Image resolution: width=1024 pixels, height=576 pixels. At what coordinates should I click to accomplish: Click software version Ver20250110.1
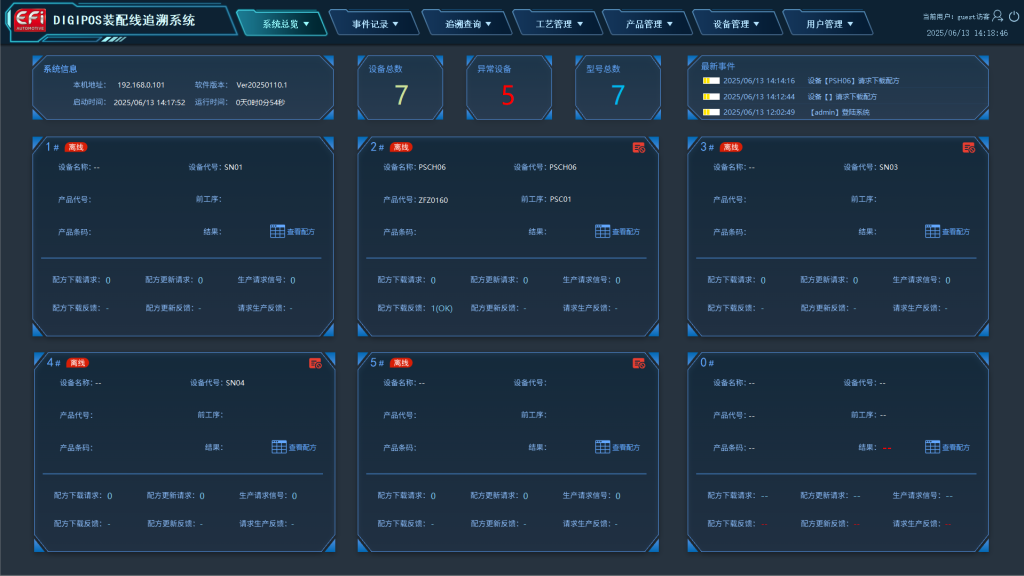coord(262,85)
